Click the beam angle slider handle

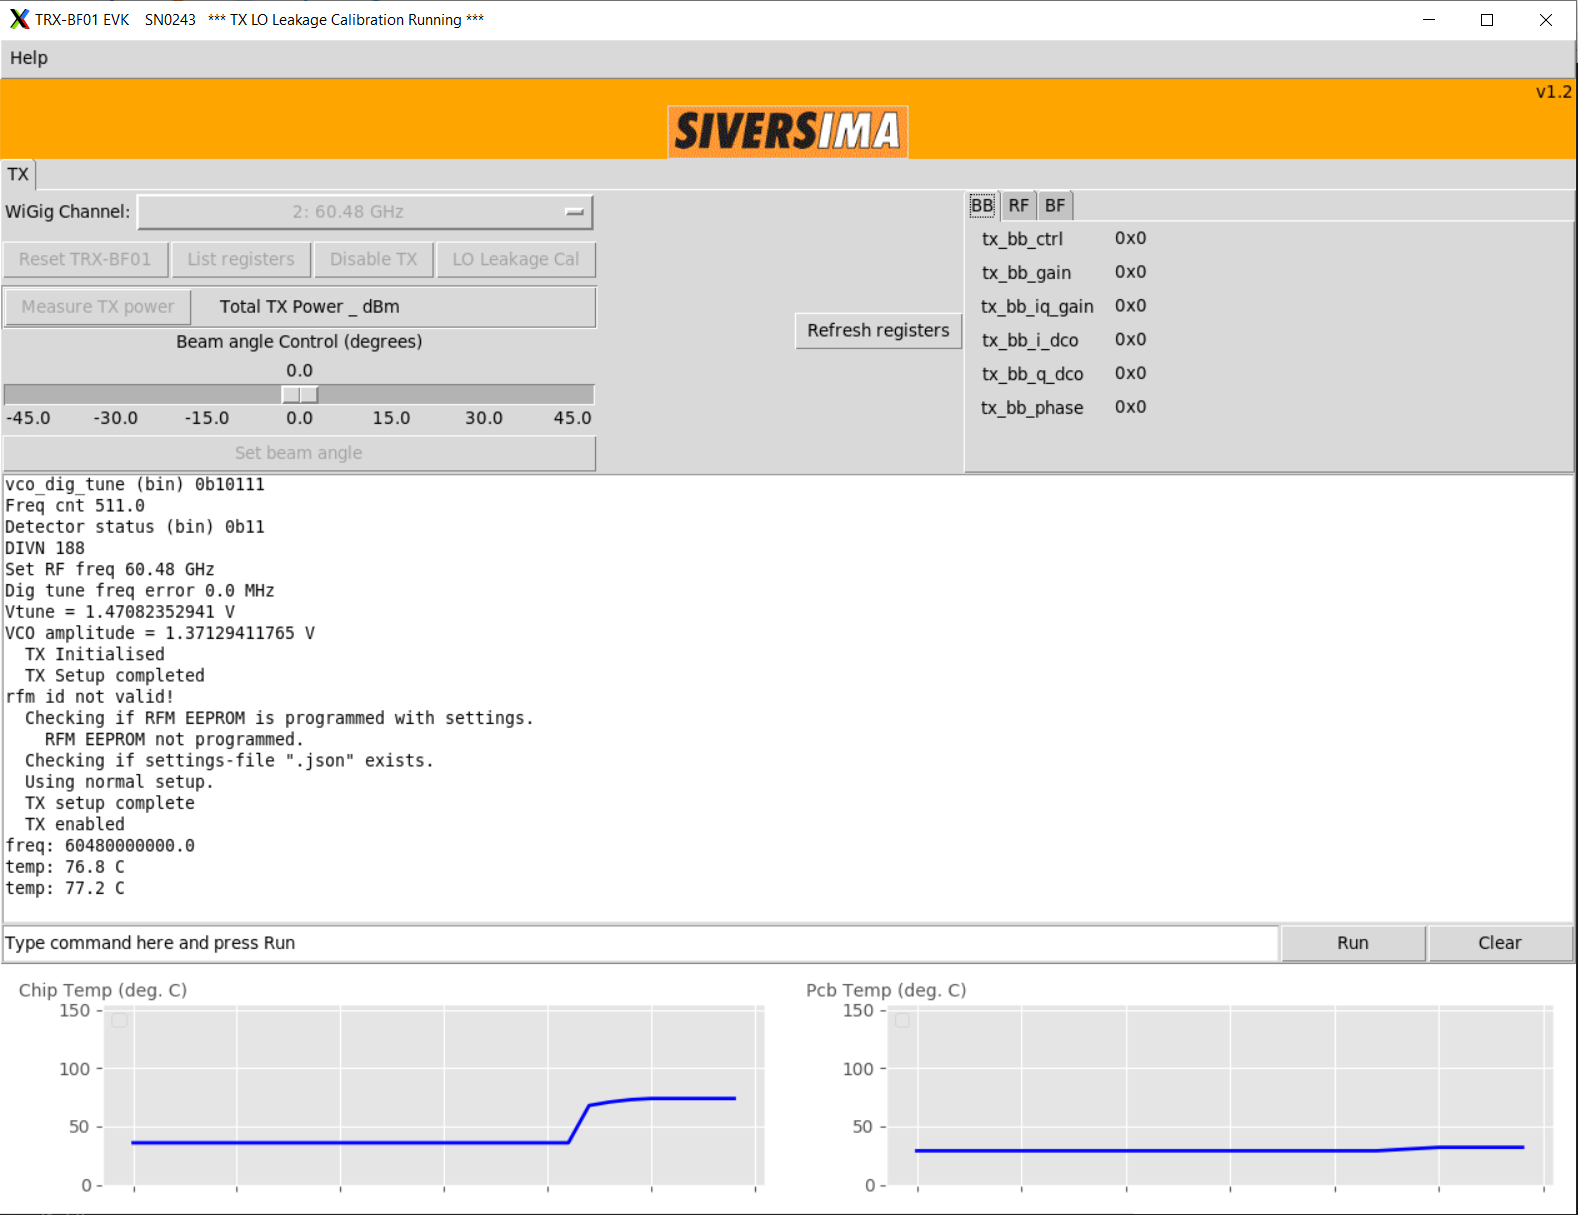(x=300, y=395)
